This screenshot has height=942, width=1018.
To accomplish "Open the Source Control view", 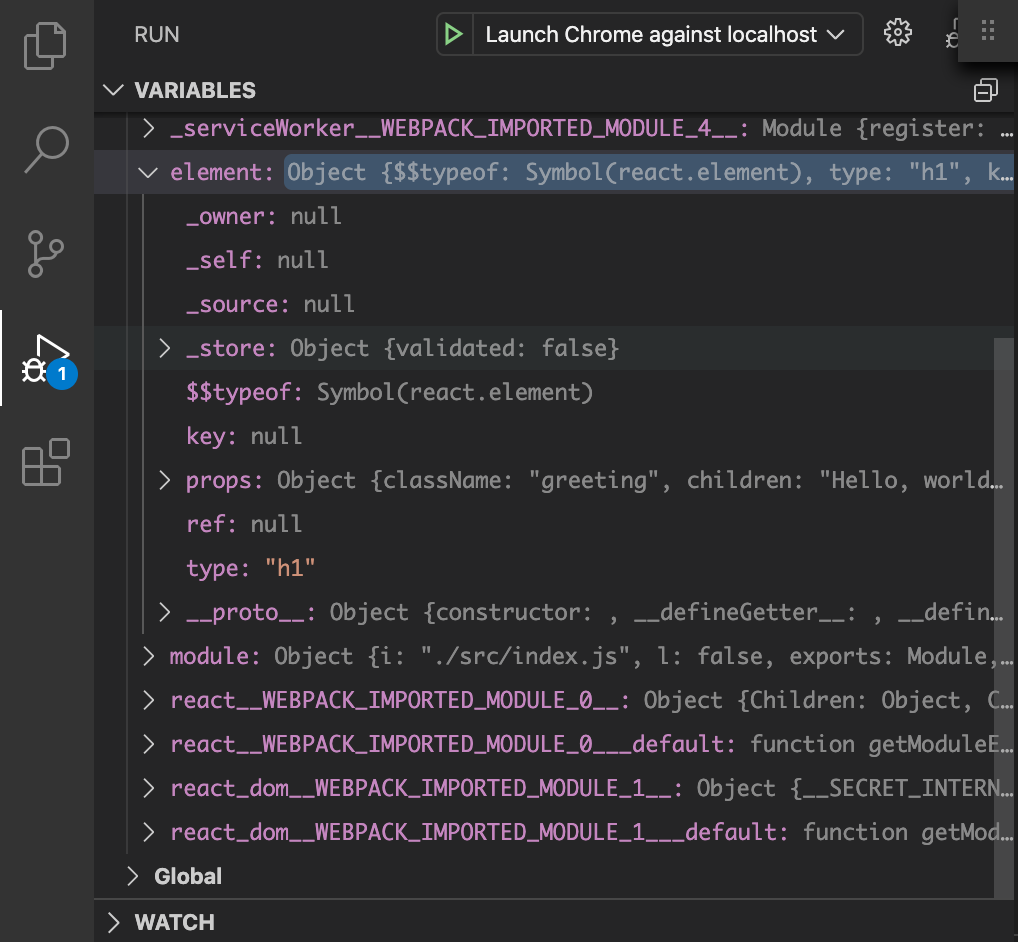I will tap(44, 254).
